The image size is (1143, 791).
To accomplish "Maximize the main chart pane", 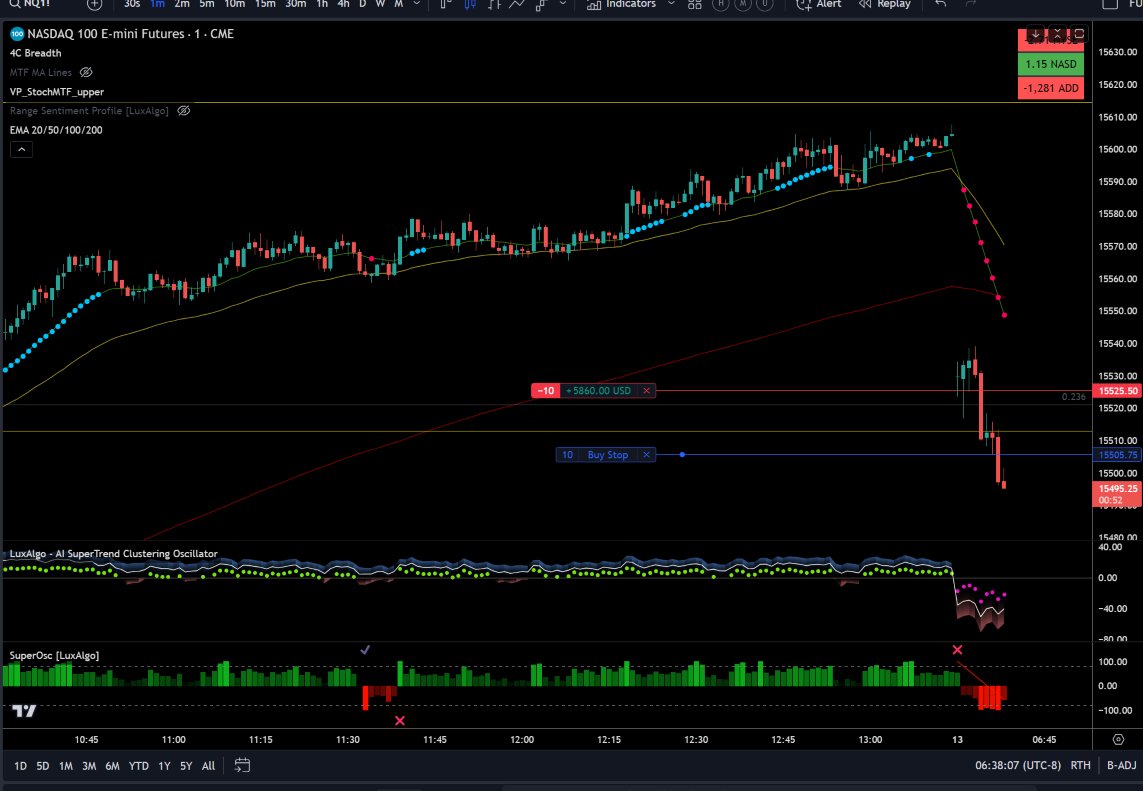I will coord(1080,34).
